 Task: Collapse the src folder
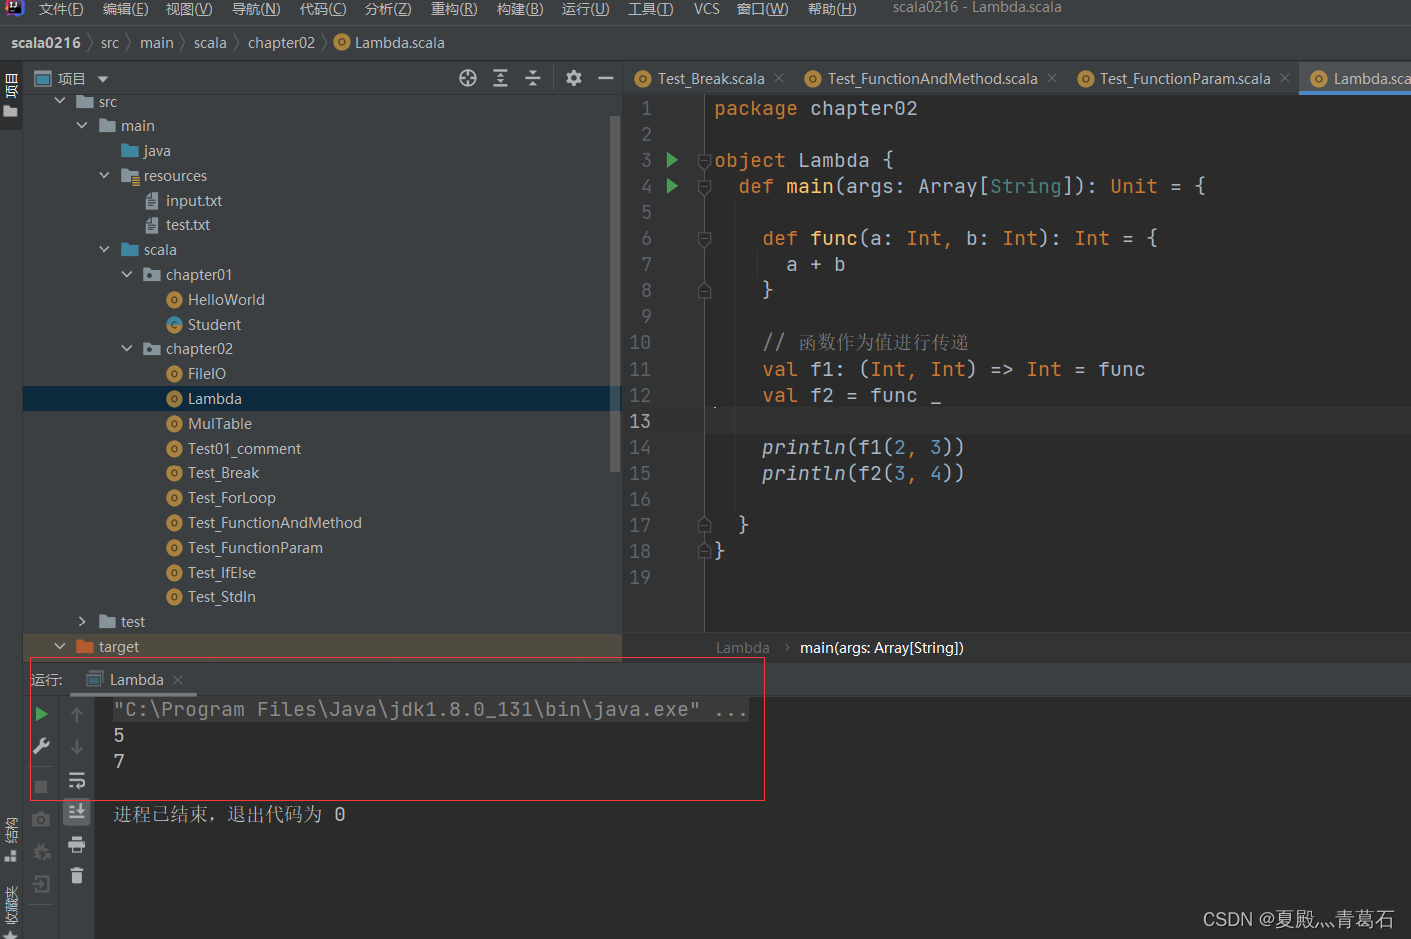pos(60,101)
